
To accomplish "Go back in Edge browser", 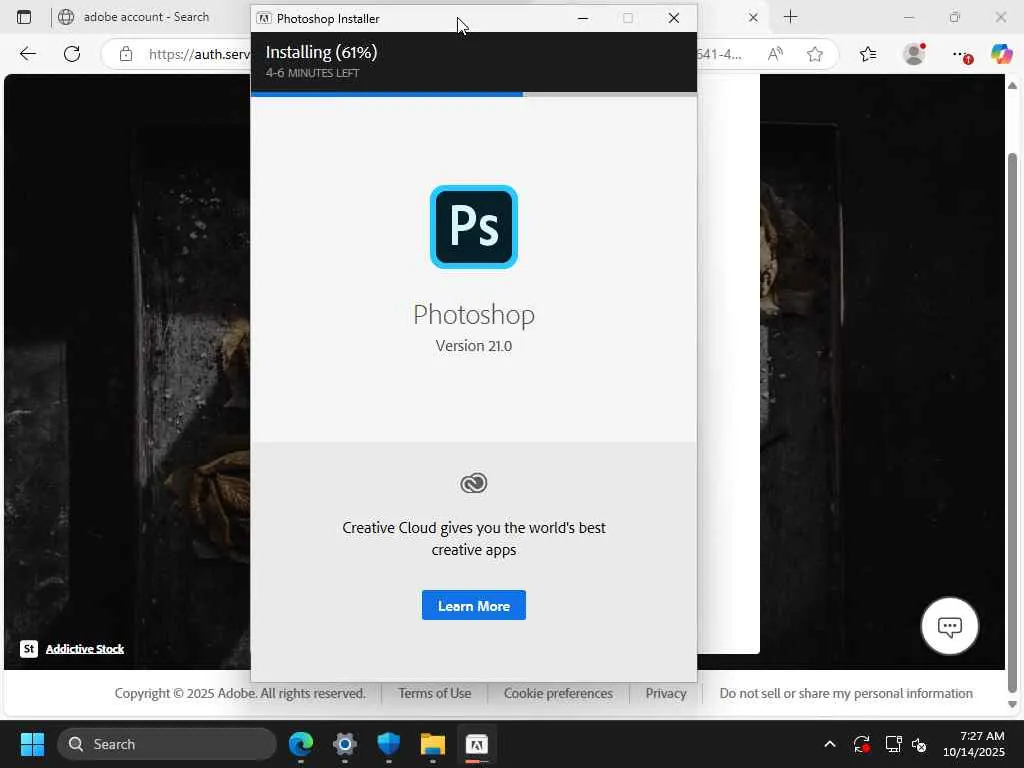I will pyautogui.click(x=27, y=54).
